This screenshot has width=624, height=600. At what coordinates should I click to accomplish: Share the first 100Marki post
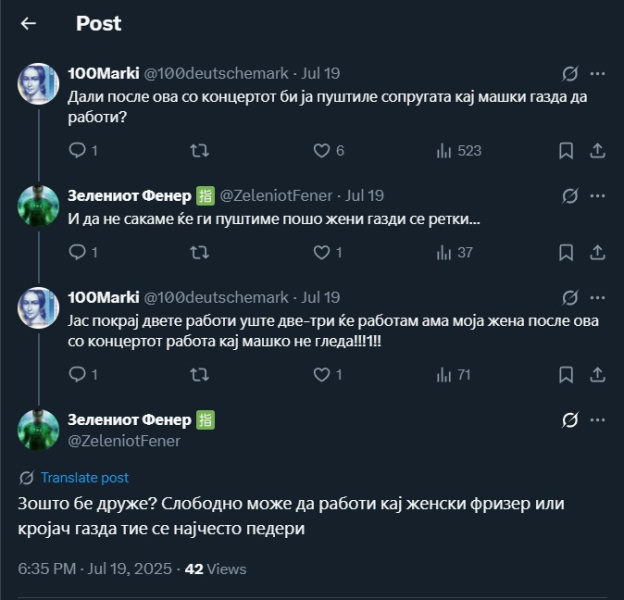[597, 150]
